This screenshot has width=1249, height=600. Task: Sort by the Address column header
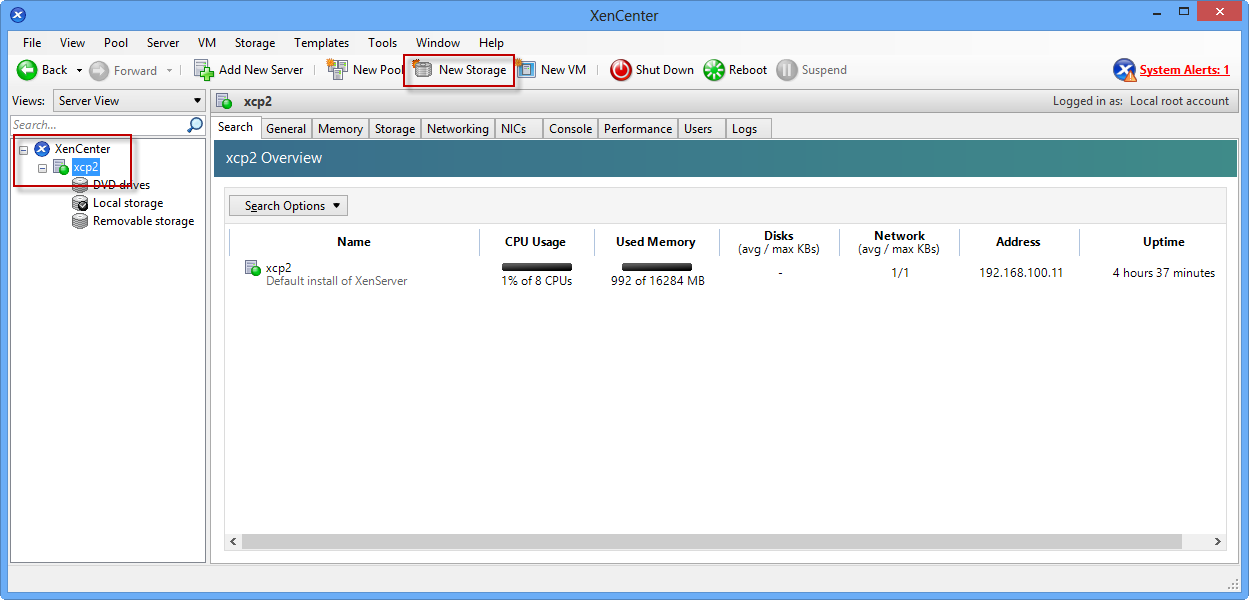(1019, 242)
